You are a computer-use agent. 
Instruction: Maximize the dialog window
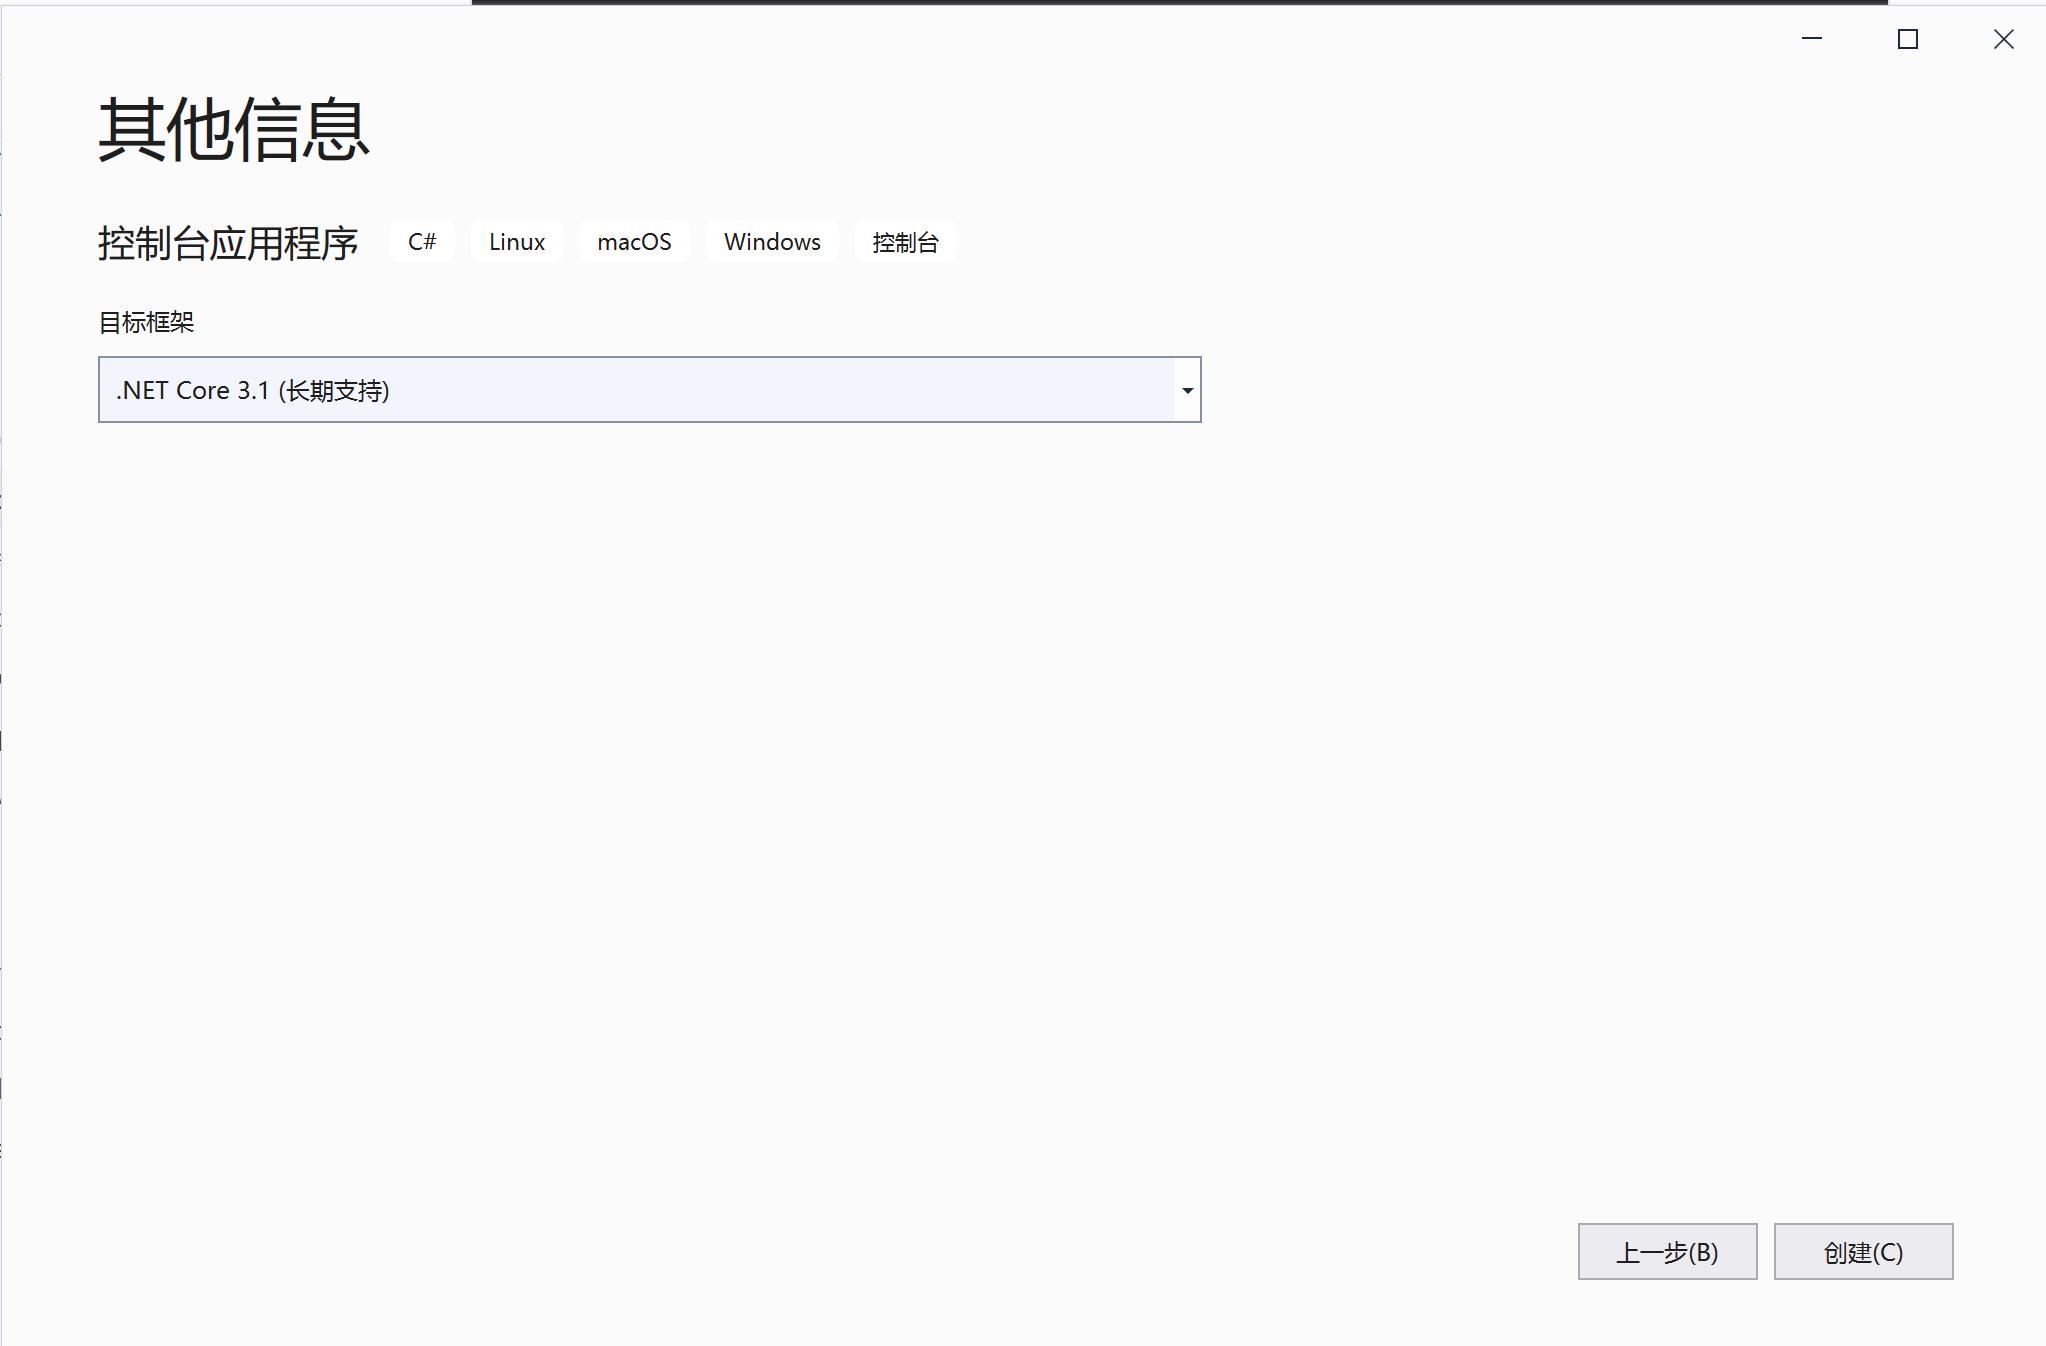click(1907, 39)
